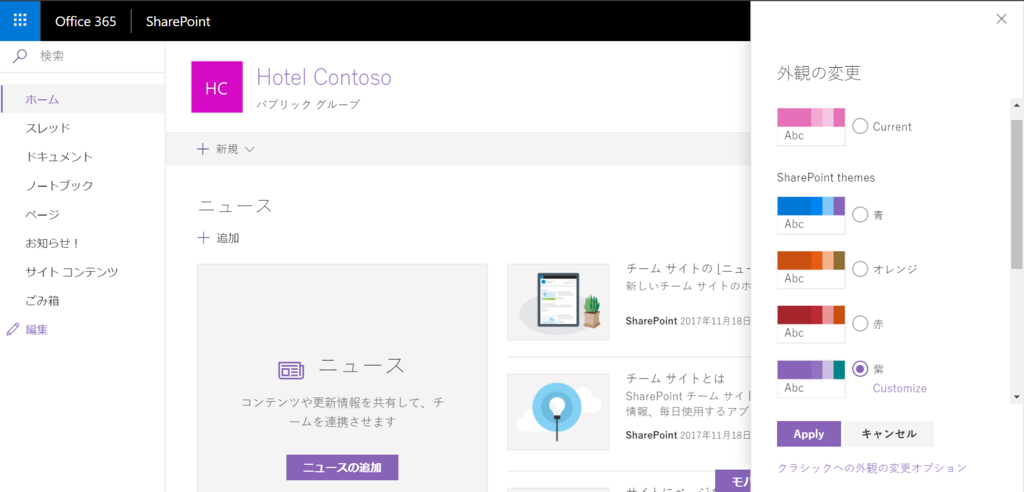Open the Hotel Contoso site title

324,77
